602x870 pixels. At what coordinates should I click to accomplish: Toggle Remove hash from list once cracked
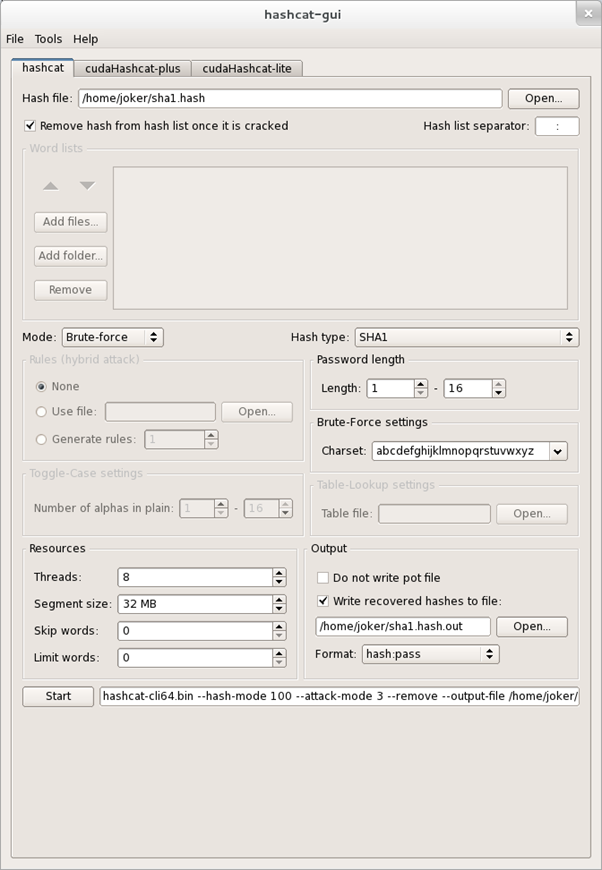(30, 126)
